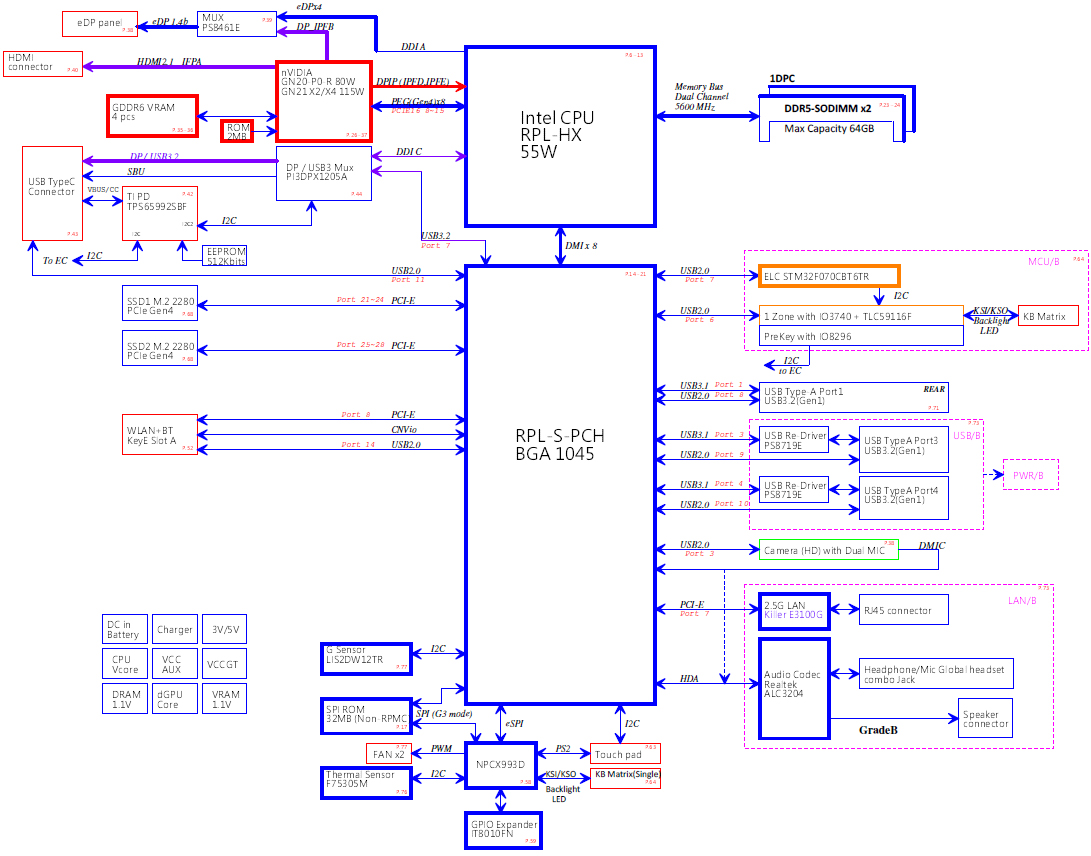Click the 2.5G LAN Killer E3100G block
This screenshot has width=1091, height=856.
[794, 611]
